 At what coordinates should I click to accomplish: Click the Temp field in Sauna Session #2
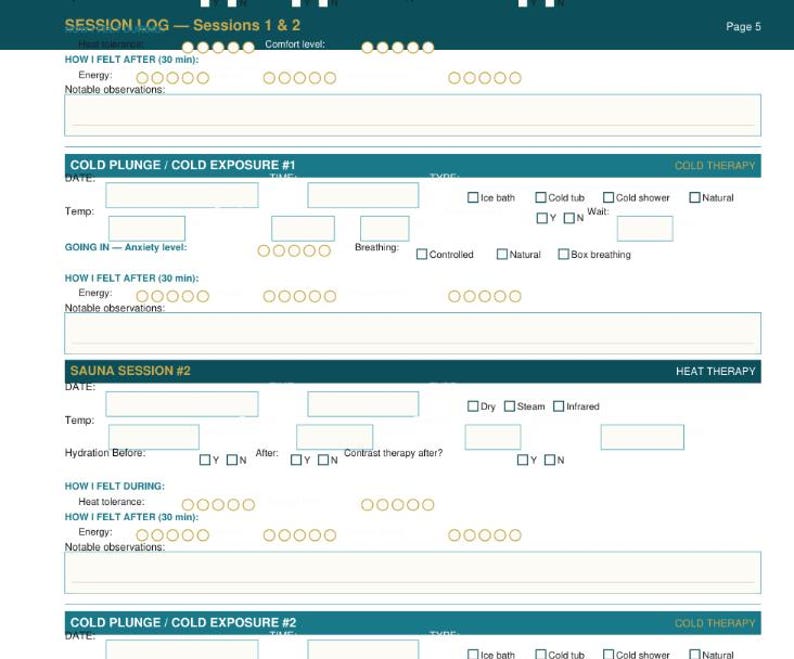(x=154, y=437)
